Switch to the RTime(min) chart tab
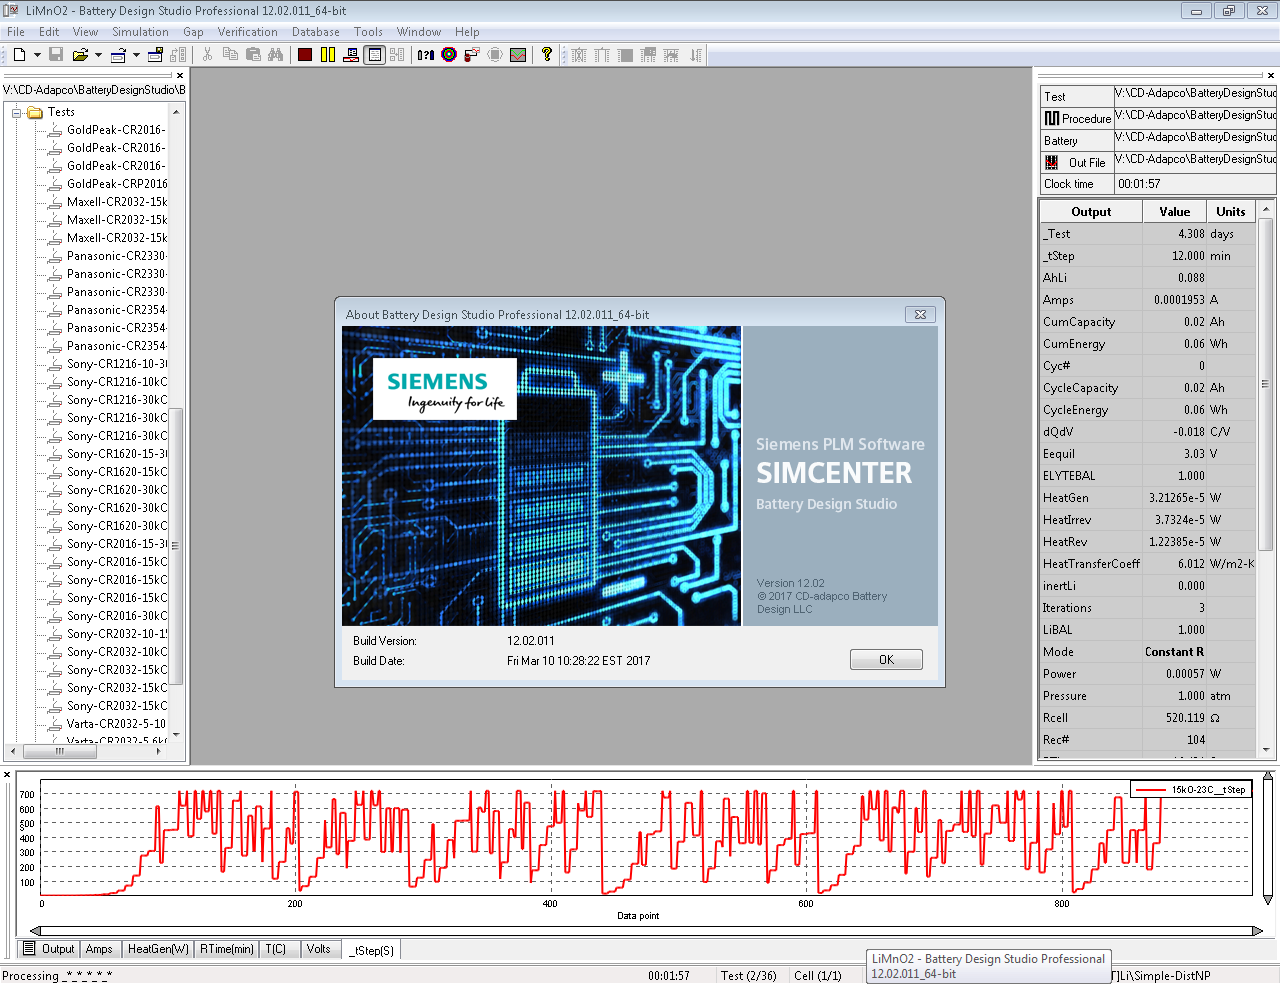The image size is (1280, 984). click(x=227, y=949)
